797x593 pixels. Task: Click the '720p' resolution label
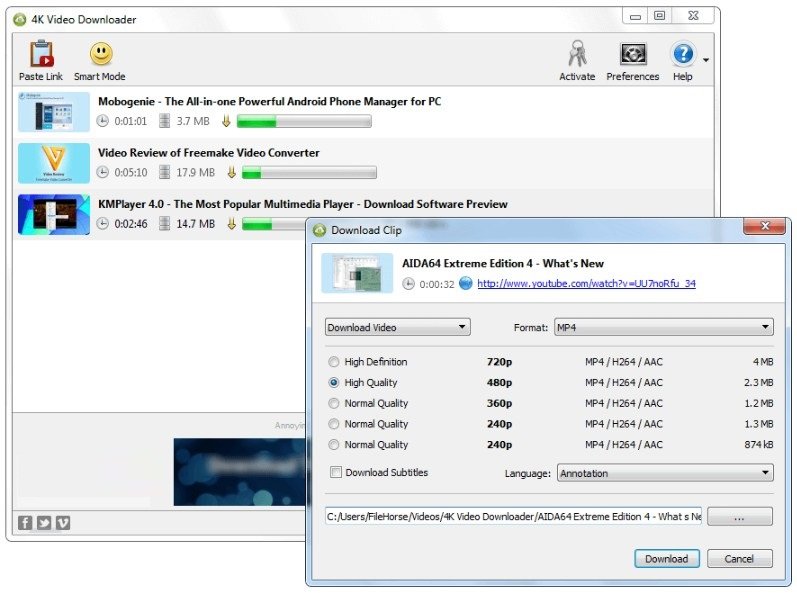click(499, 362)
